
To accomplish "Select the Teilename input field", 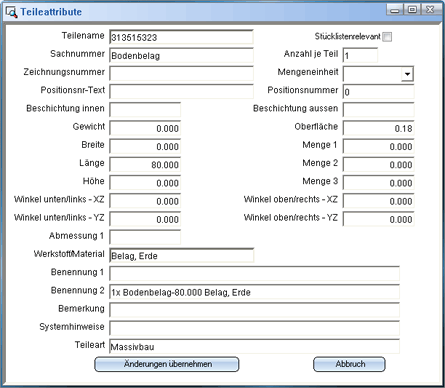I will click(181, 37).
